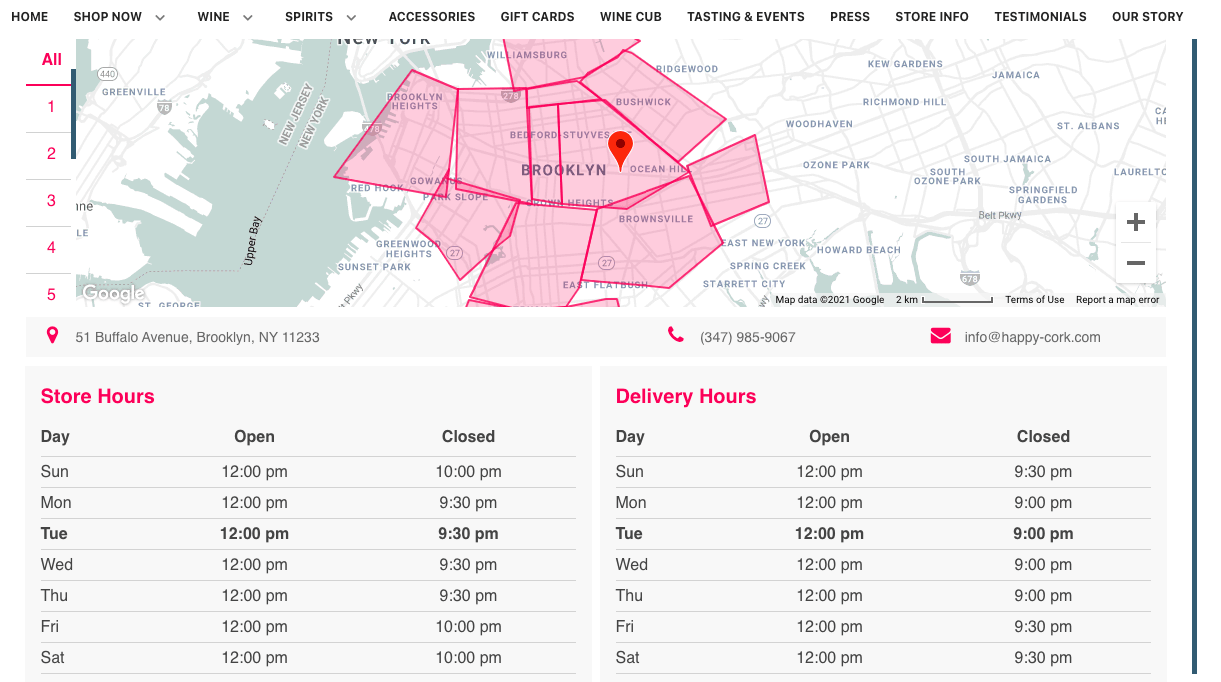Open Google logo link on the map
1221x682 pixels.
112,293
